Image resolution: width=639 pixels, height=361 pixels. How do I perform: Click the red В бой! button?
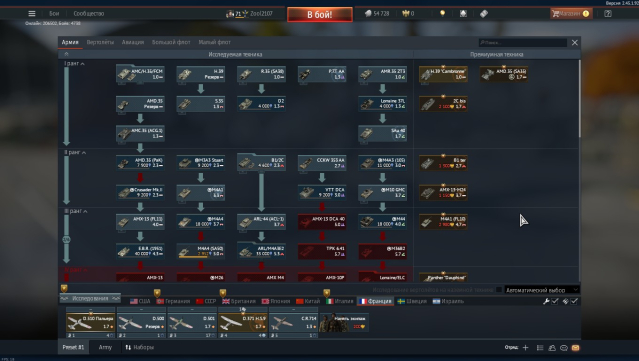click(x=320, y=15)
